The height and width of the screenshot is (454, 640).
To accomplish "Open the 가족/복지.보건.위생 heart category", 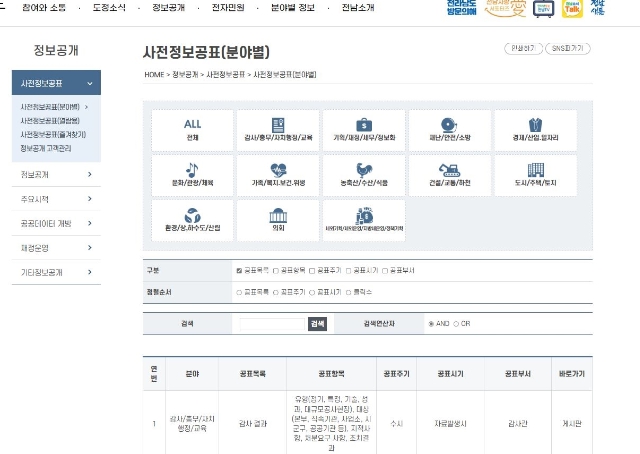I will coord(278,175).
